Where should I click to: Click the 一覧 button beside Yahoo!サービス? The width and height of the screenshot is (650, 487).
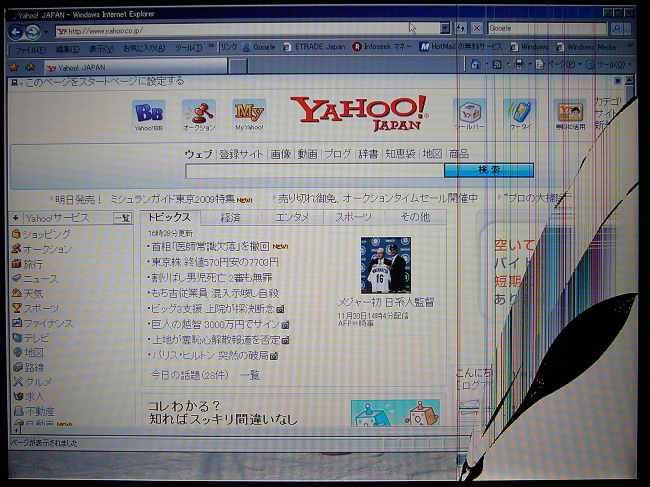coord(122,218)
